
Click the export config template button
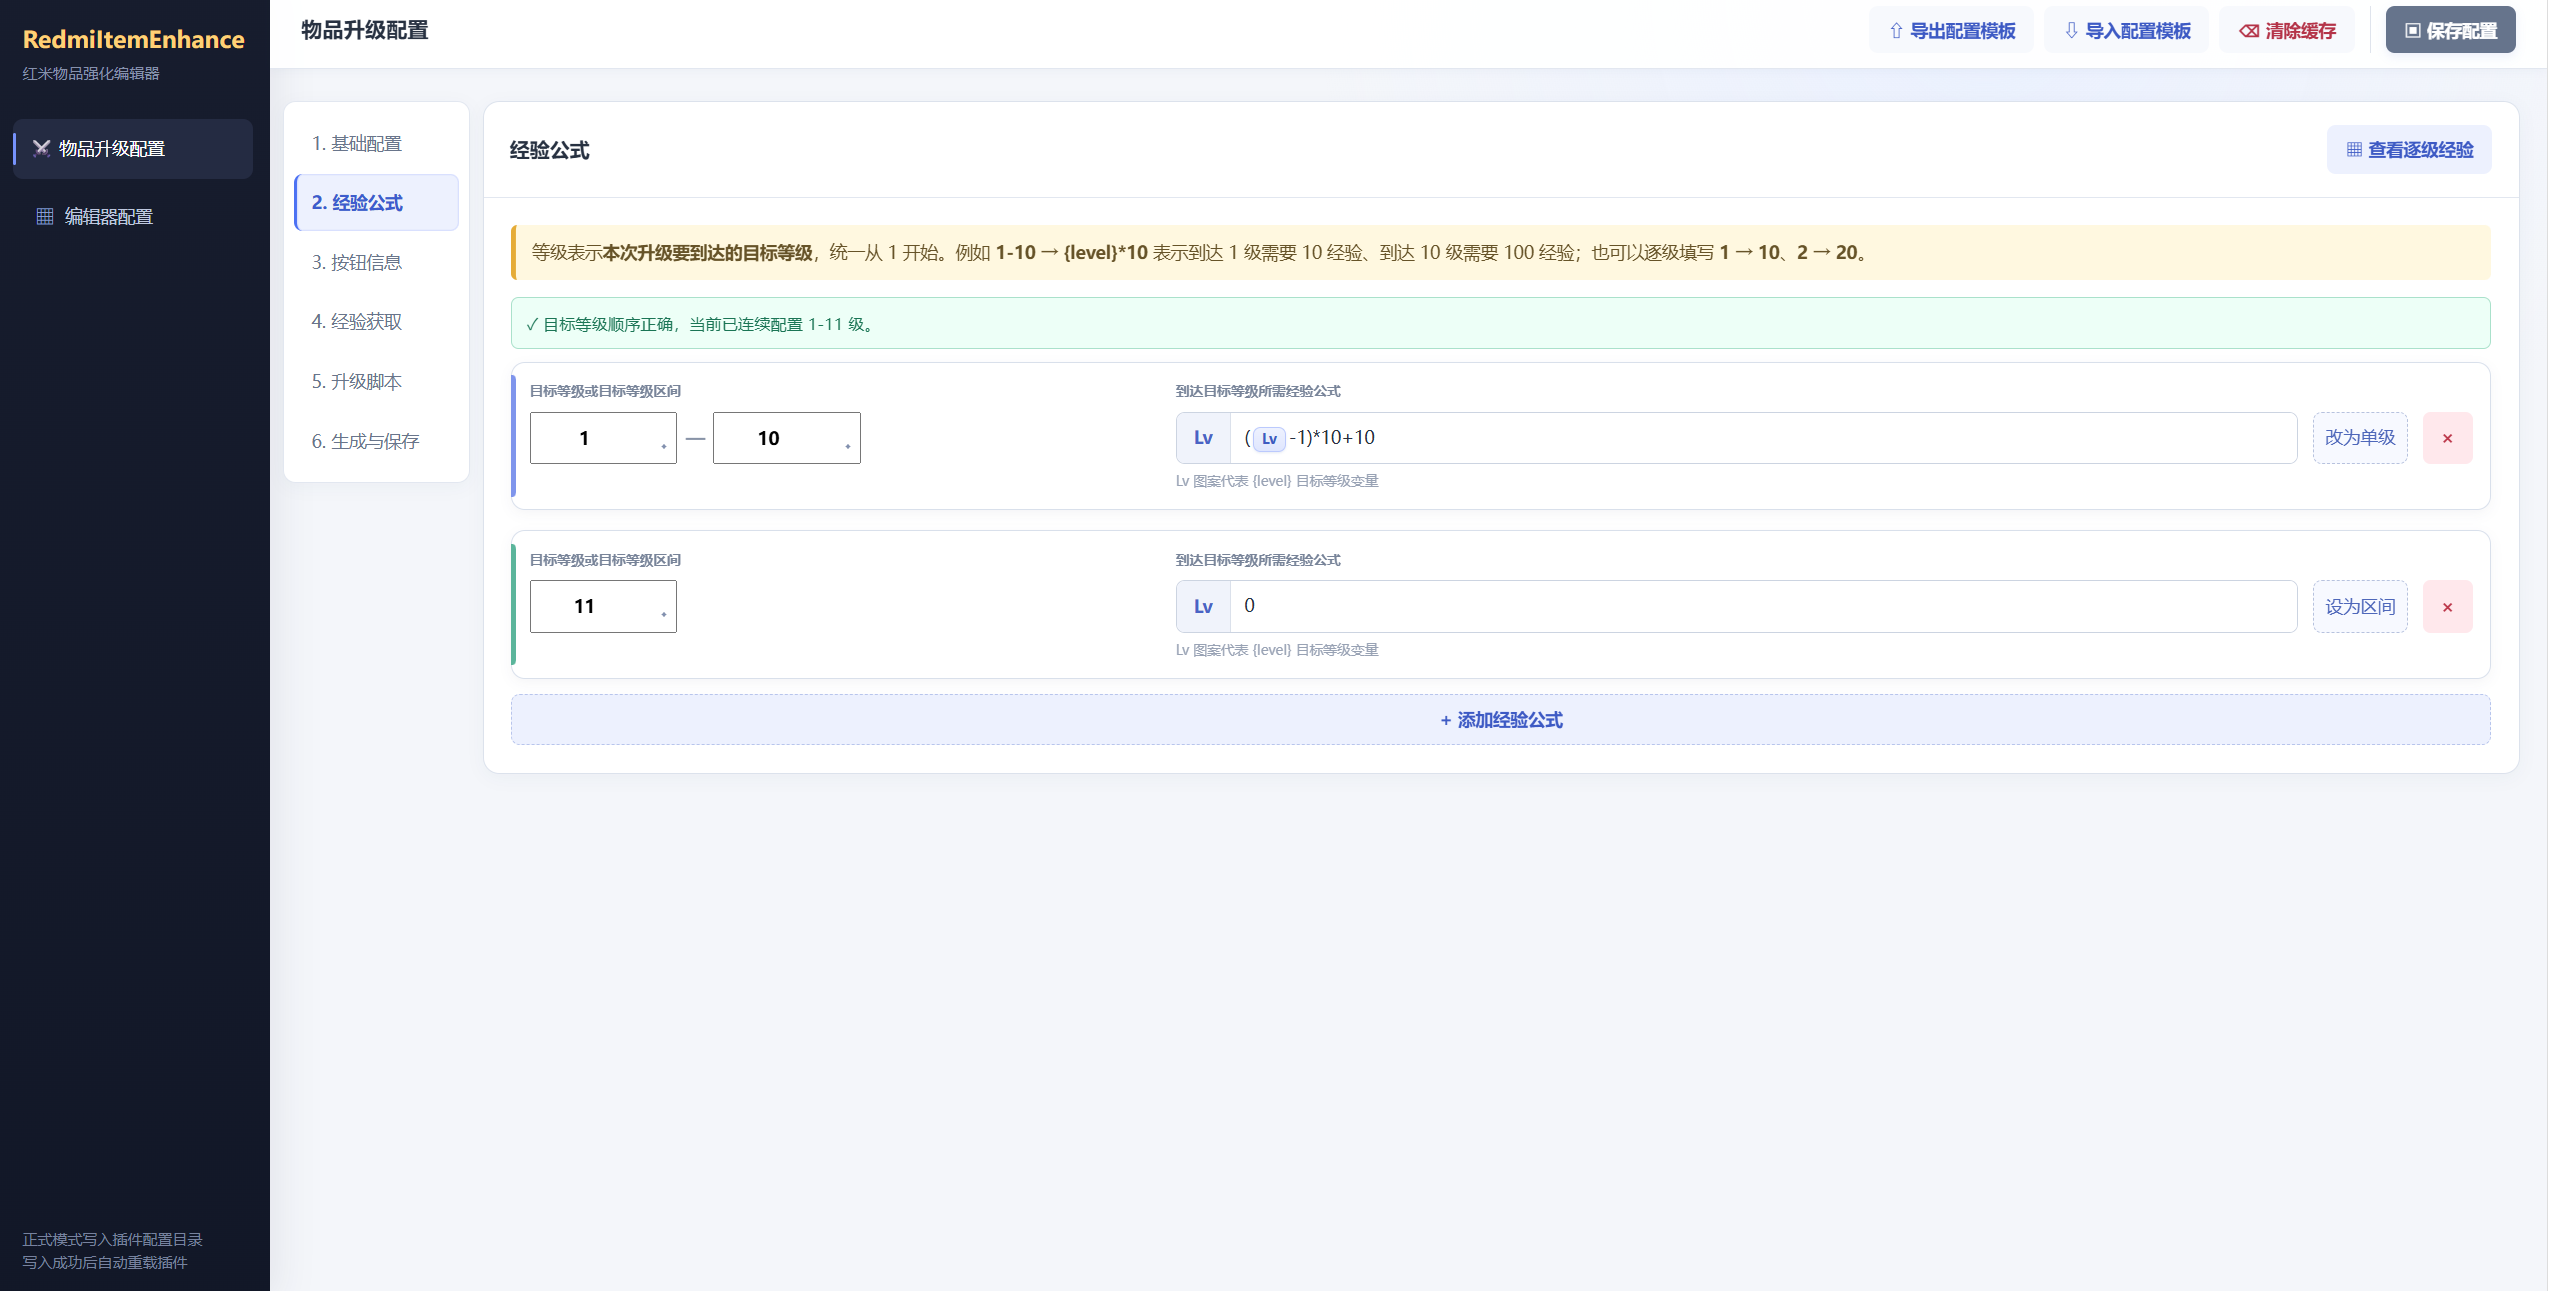click(1951, 31)
